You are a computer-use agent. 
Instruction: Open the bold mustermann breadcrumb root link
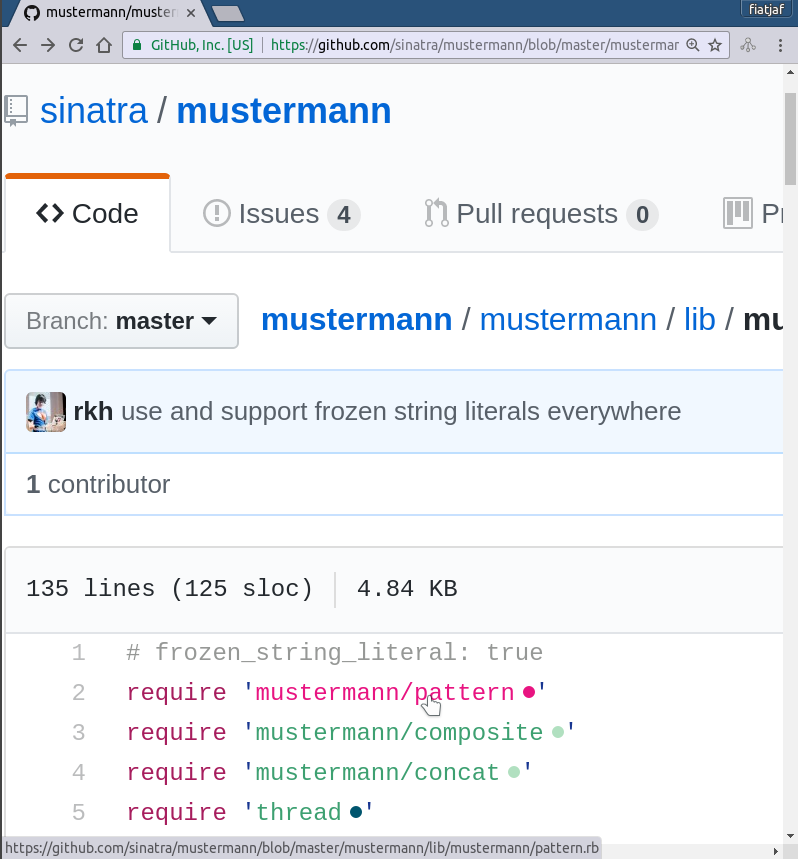357,320
